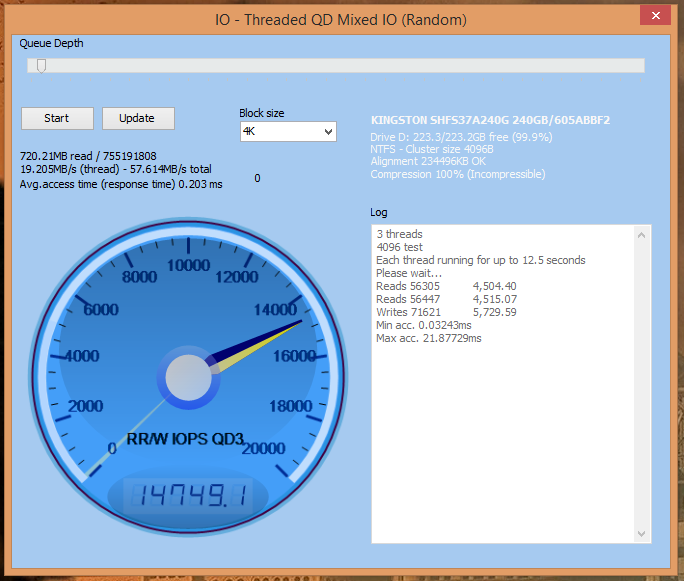The image size is (684, 581).
Task: Click the 'Reads 56447' log entry
Action: click(408, 299)
